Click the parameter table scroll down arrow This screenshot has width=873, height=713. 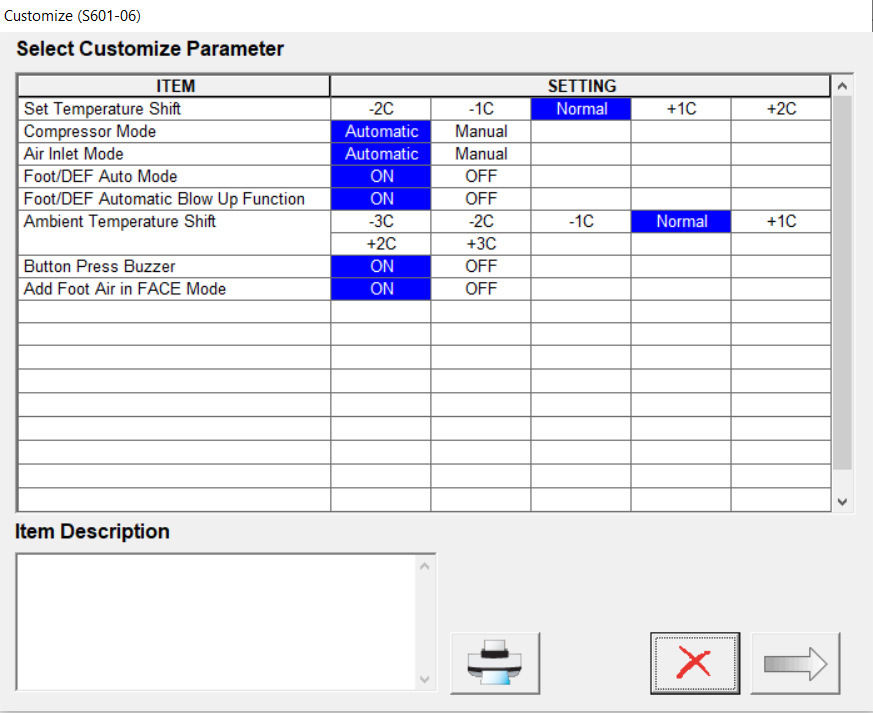[842, 502]
